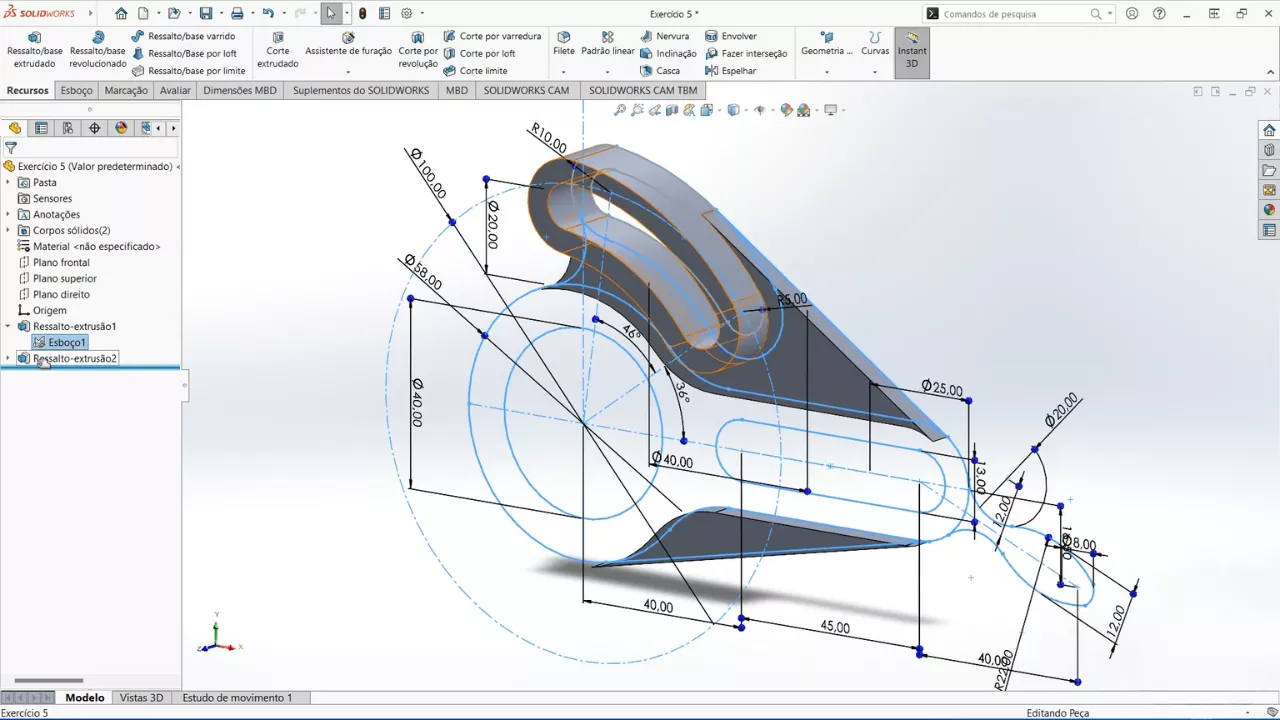Click the Comandos de pesquisa search field
This screenshot has width=1280, height=720.
coord(1010,14)
